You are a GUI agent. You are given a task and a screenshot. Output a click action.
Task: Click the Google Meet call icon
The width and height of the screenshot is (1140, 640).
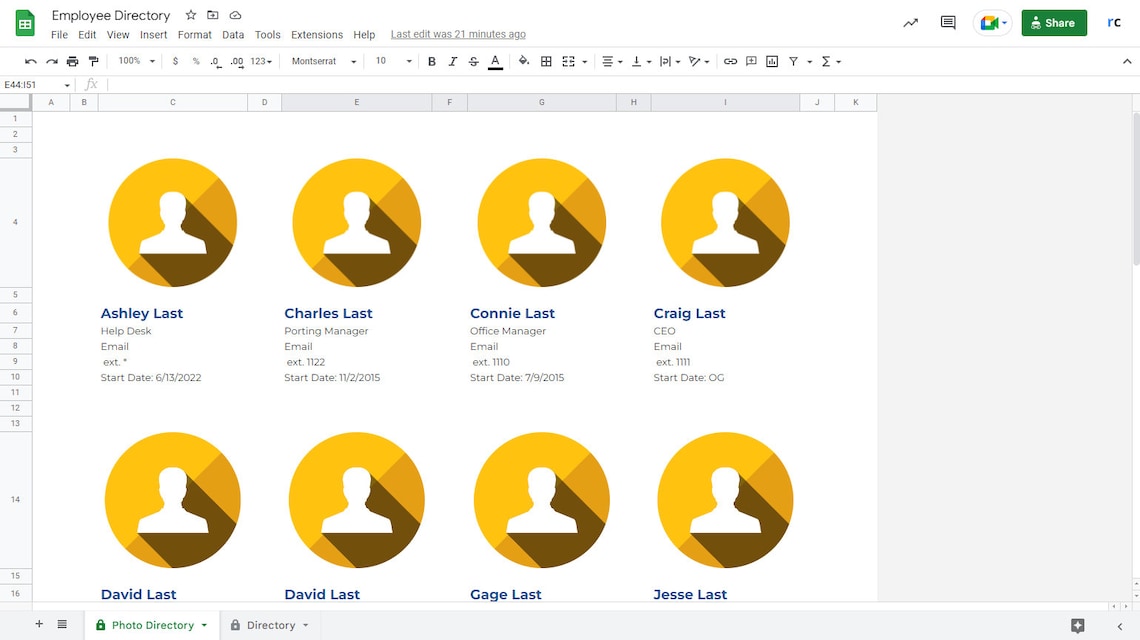pos(992,23)
